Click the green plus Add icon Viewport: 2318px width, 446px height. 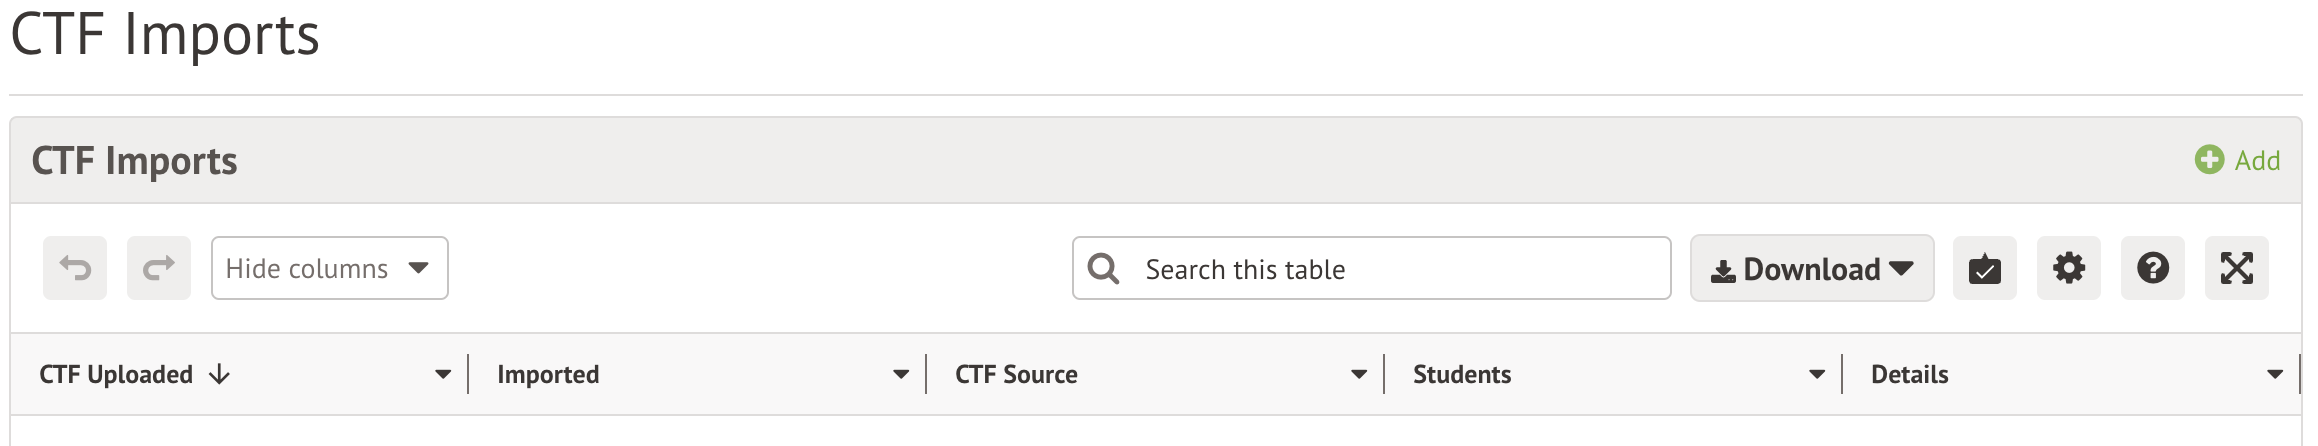[2209, 160]
